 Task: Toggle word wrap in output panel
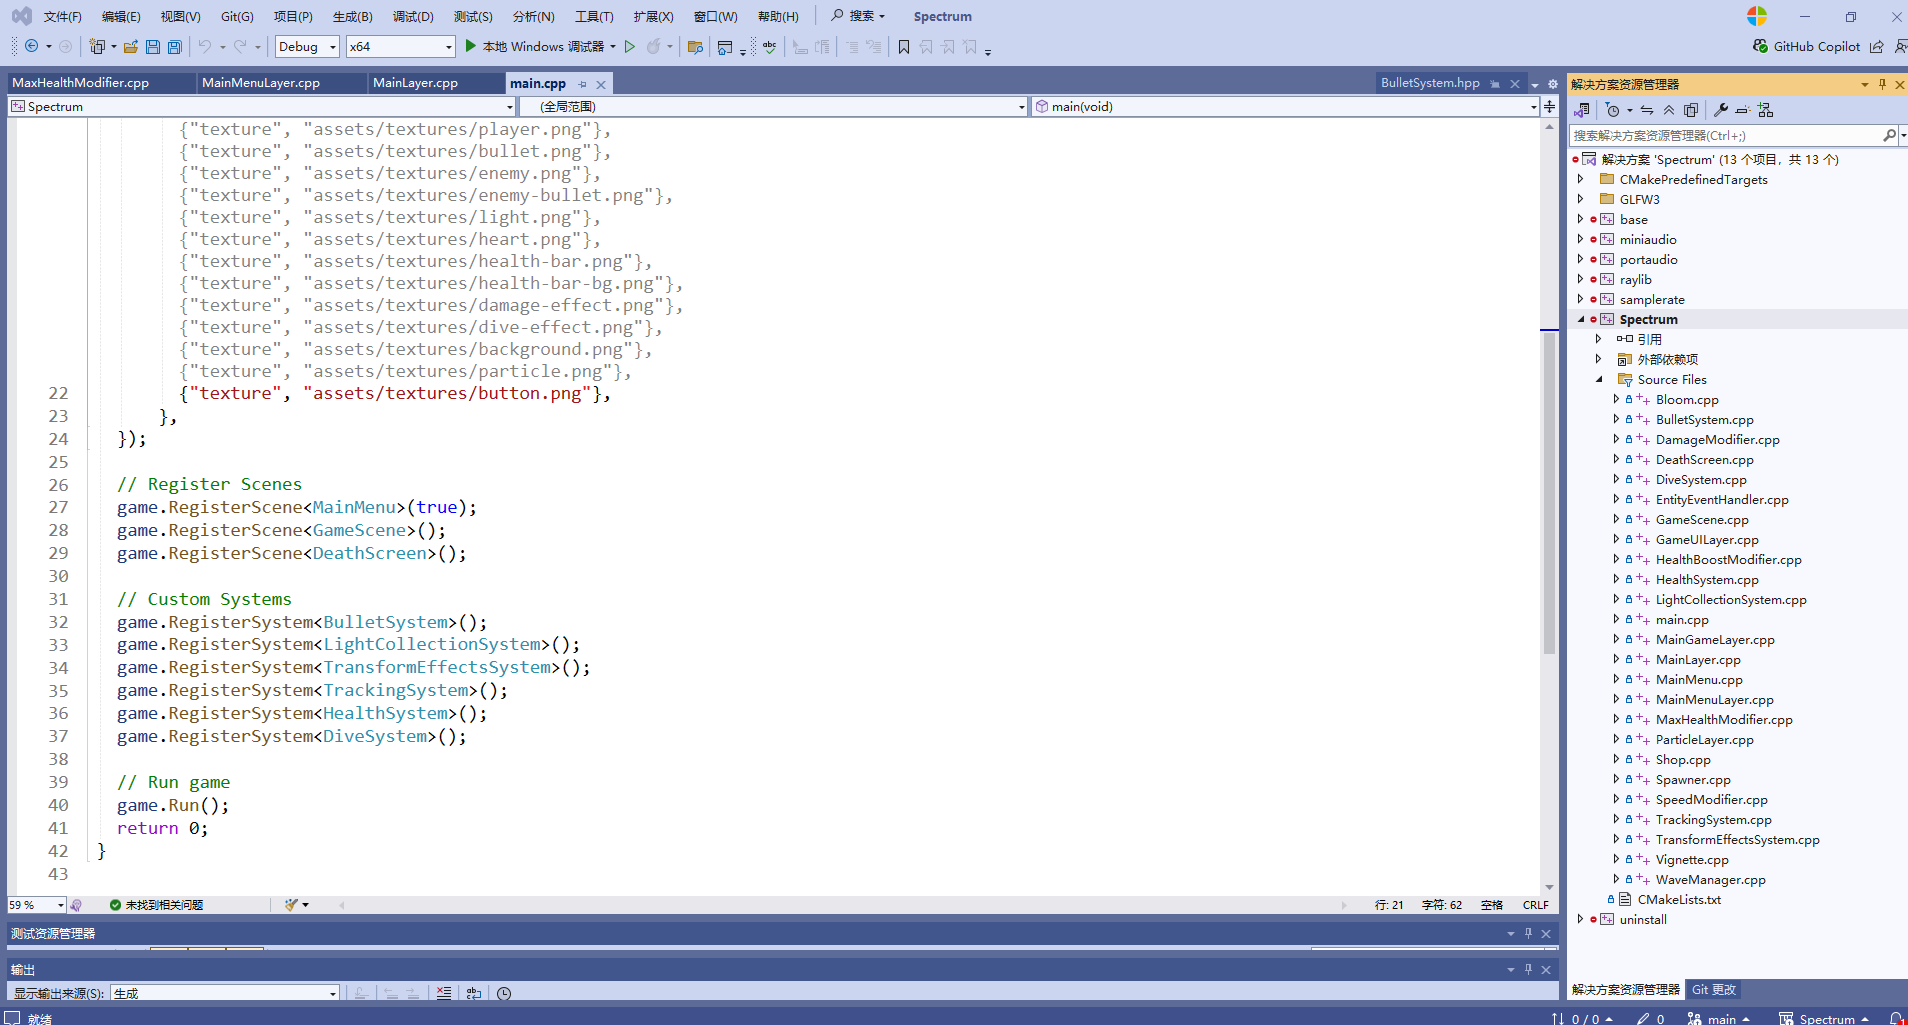click(474, 993)
